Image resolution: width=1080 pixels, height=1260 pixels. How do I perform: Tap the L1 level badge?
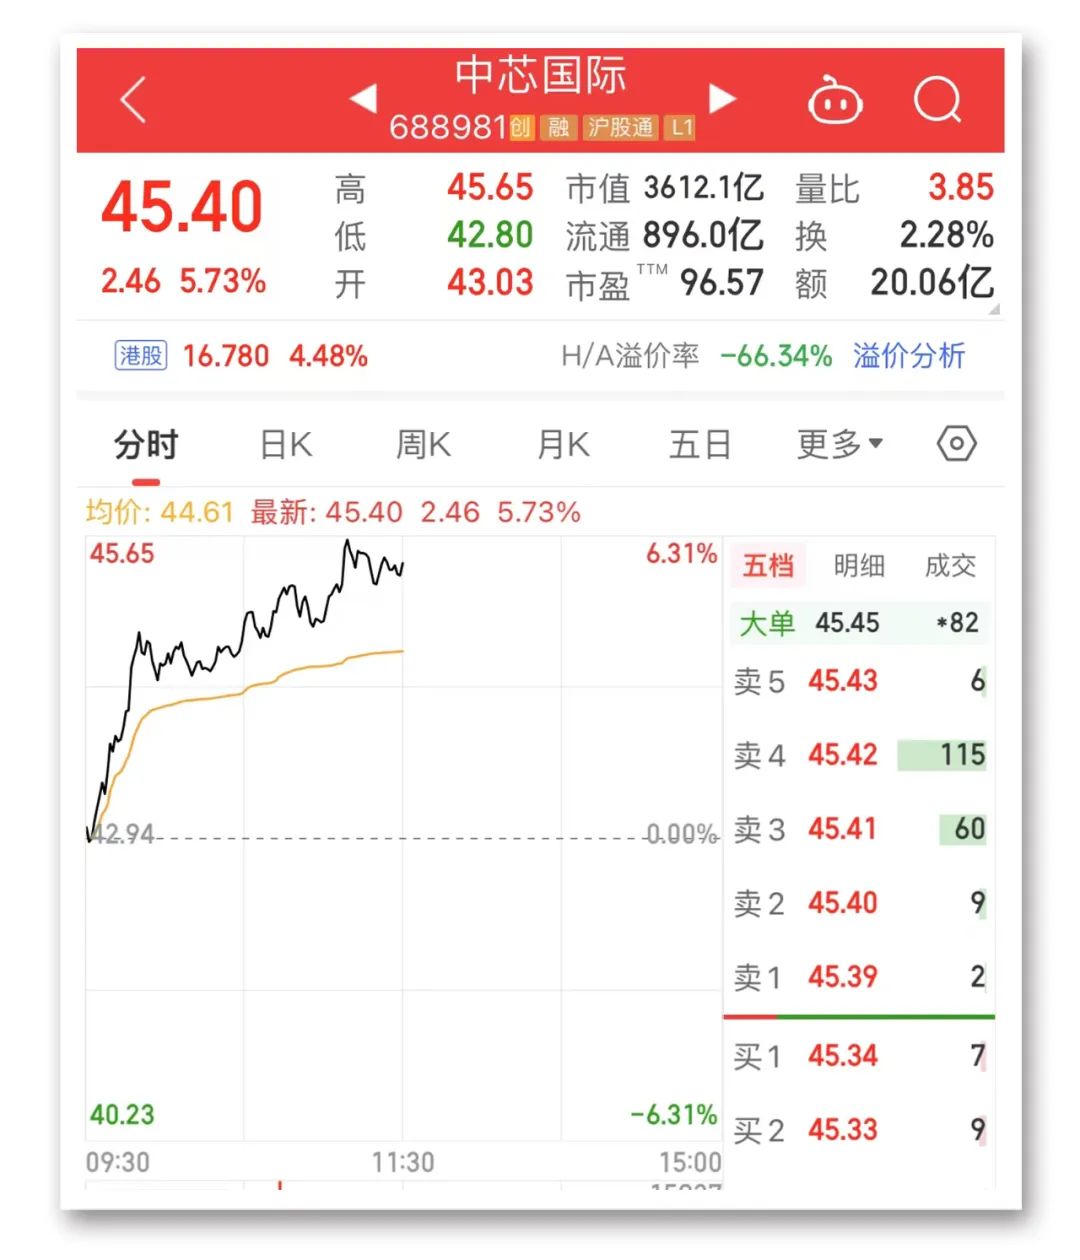[x=681, y=127]
